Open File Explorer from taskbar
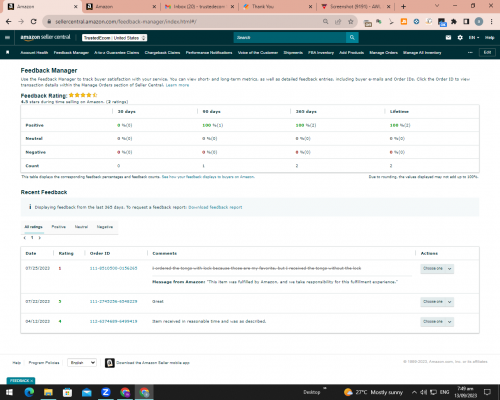Image resolution: width=500 pixels, height=400 pixels. coord(48,392)
